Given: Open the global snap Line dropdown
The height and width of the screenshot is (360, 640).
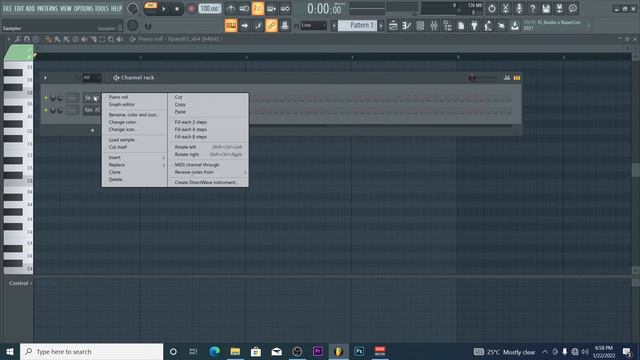Looking at the screenshot, I should [x=313, y=26].
